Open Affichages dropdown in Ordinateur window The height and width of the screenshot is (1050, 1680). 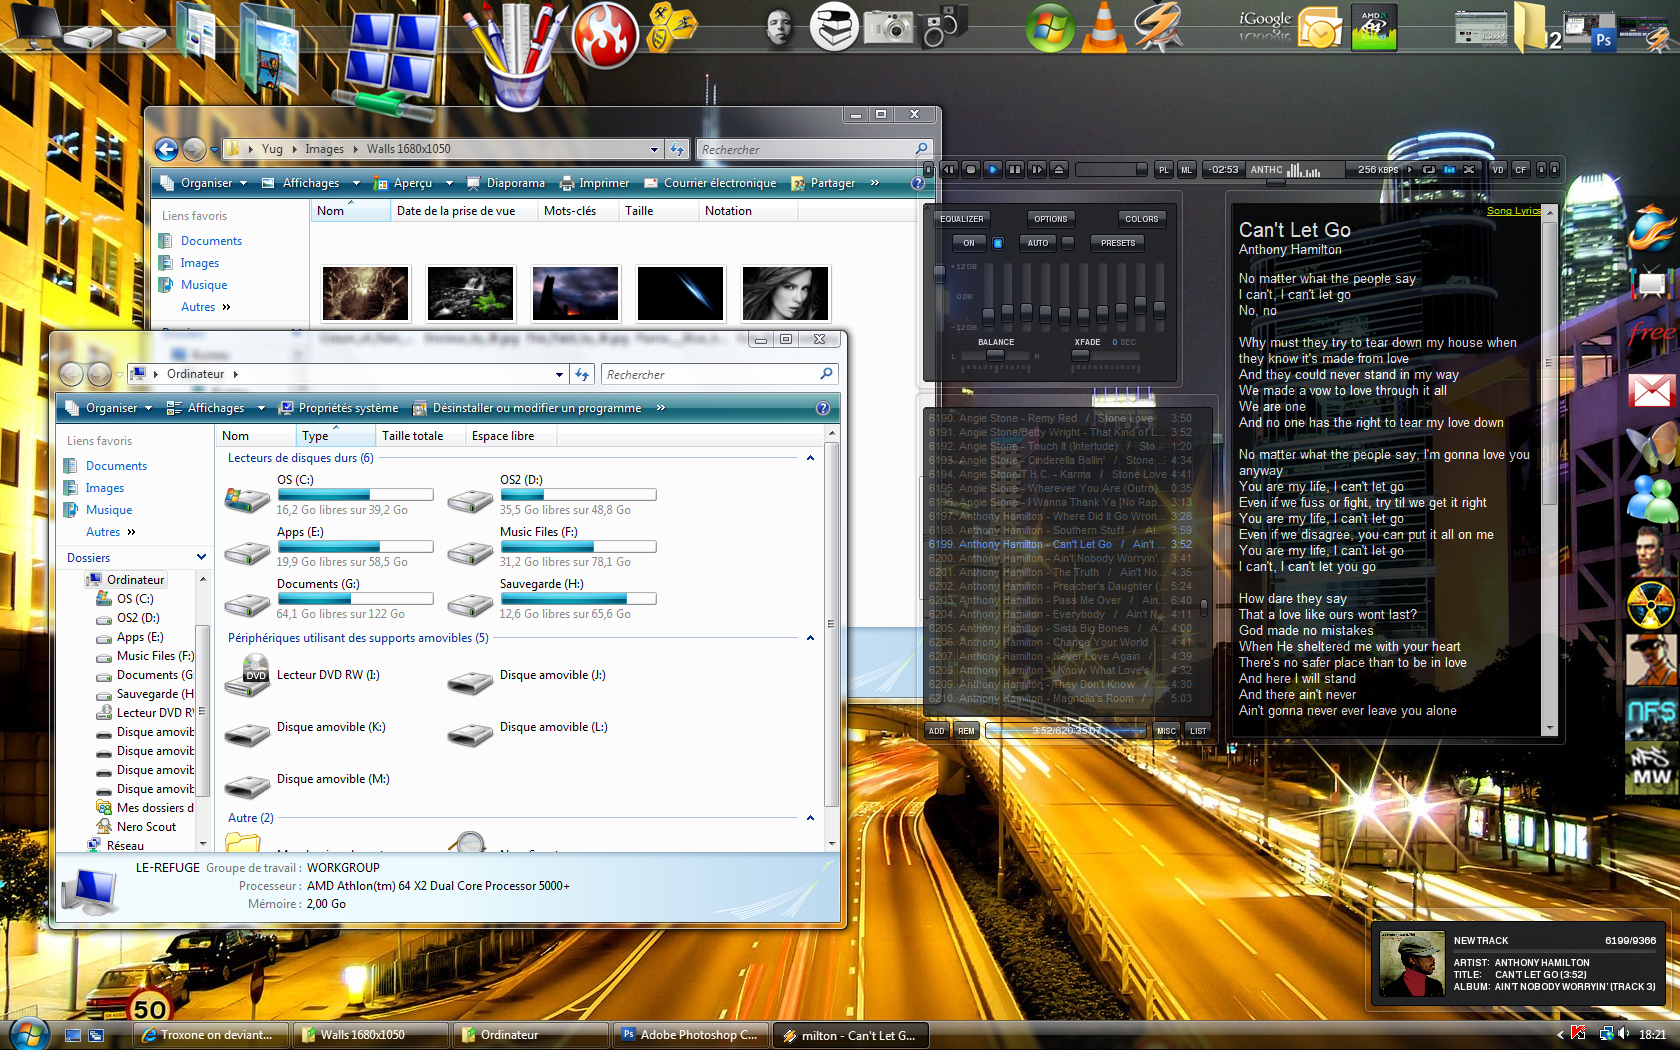[216, 408]
